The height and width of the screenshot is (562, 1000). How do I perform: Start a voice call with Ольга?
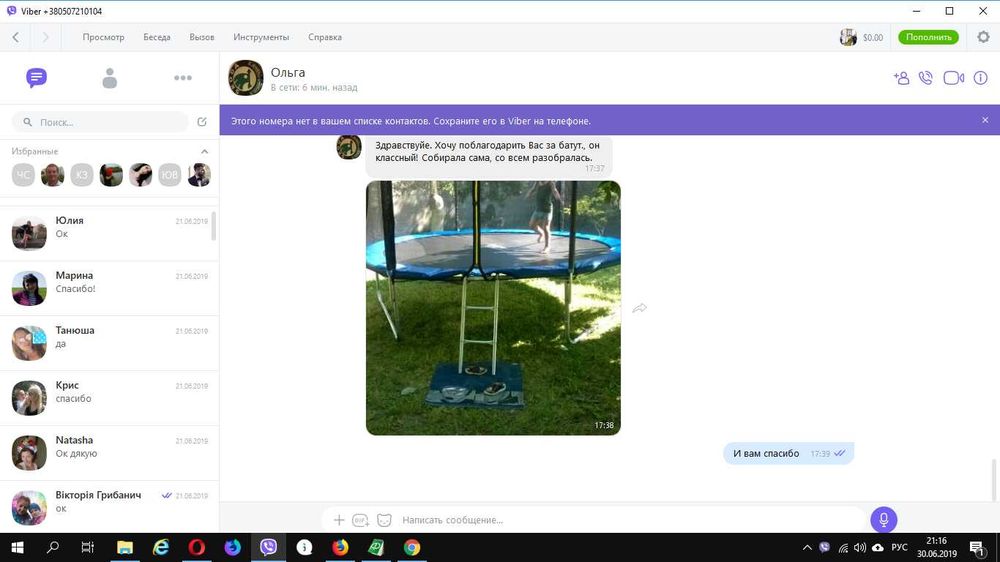[x=925, y=78]
